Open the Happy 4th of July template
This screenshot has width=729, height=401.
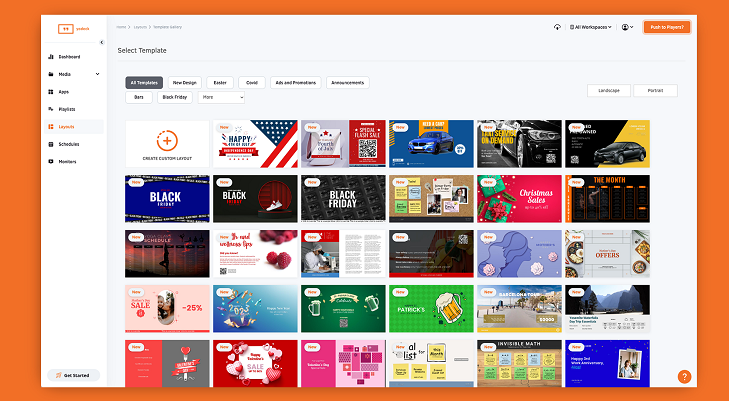(255, 144)
